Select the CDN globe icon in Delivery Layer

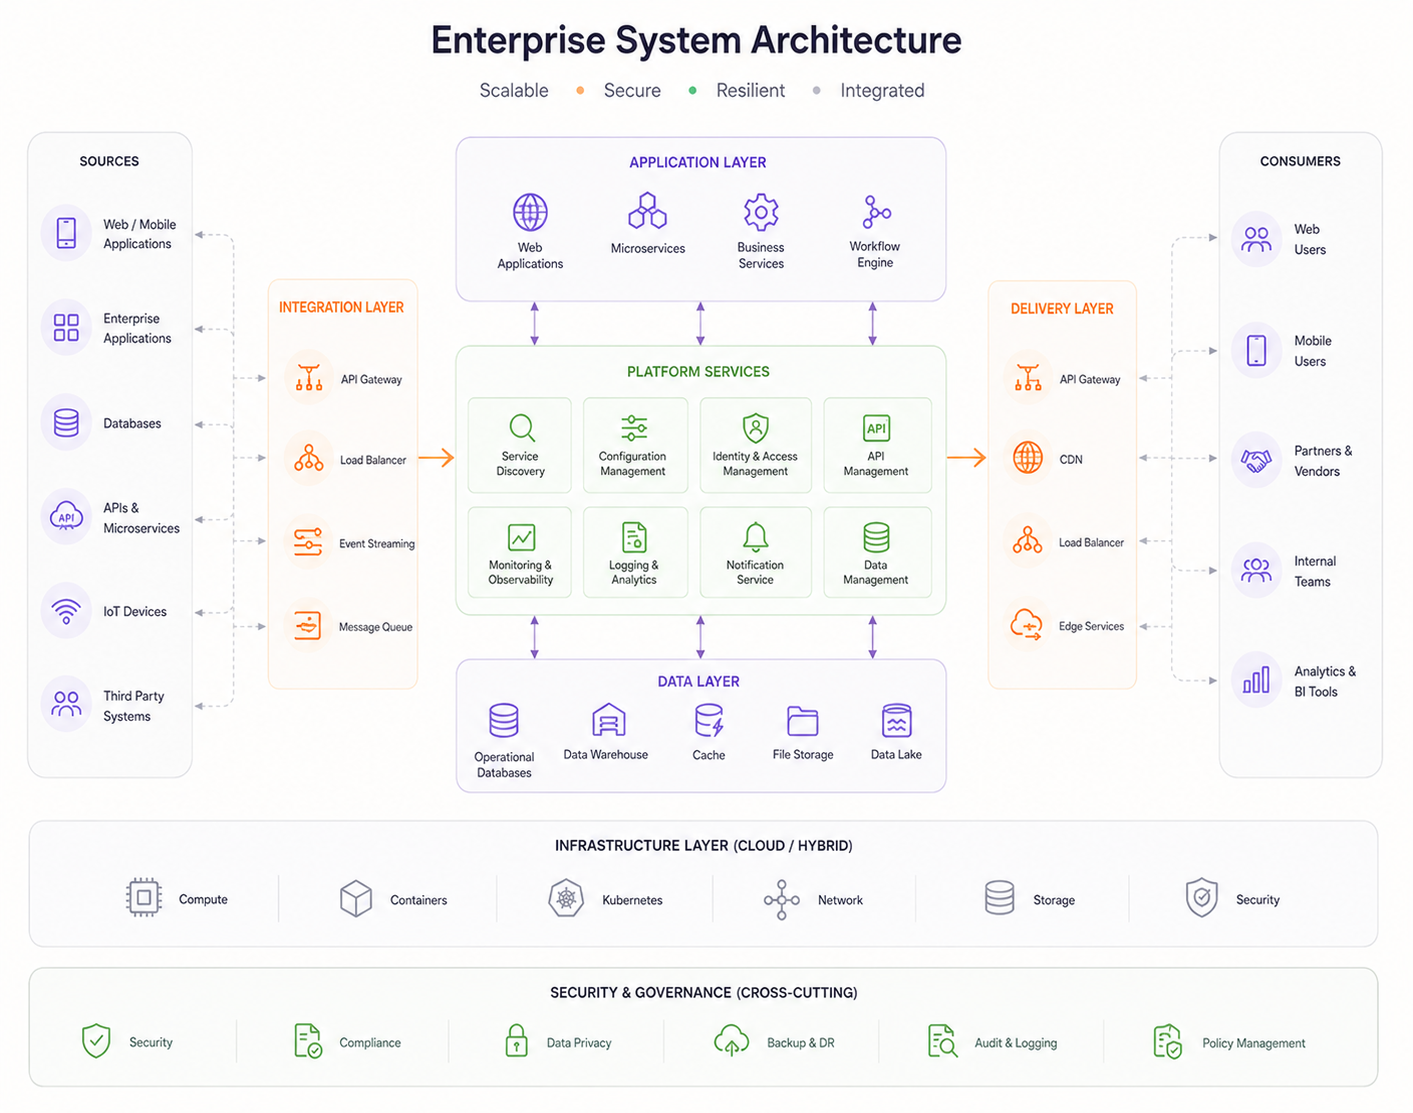click(1028, 458)
